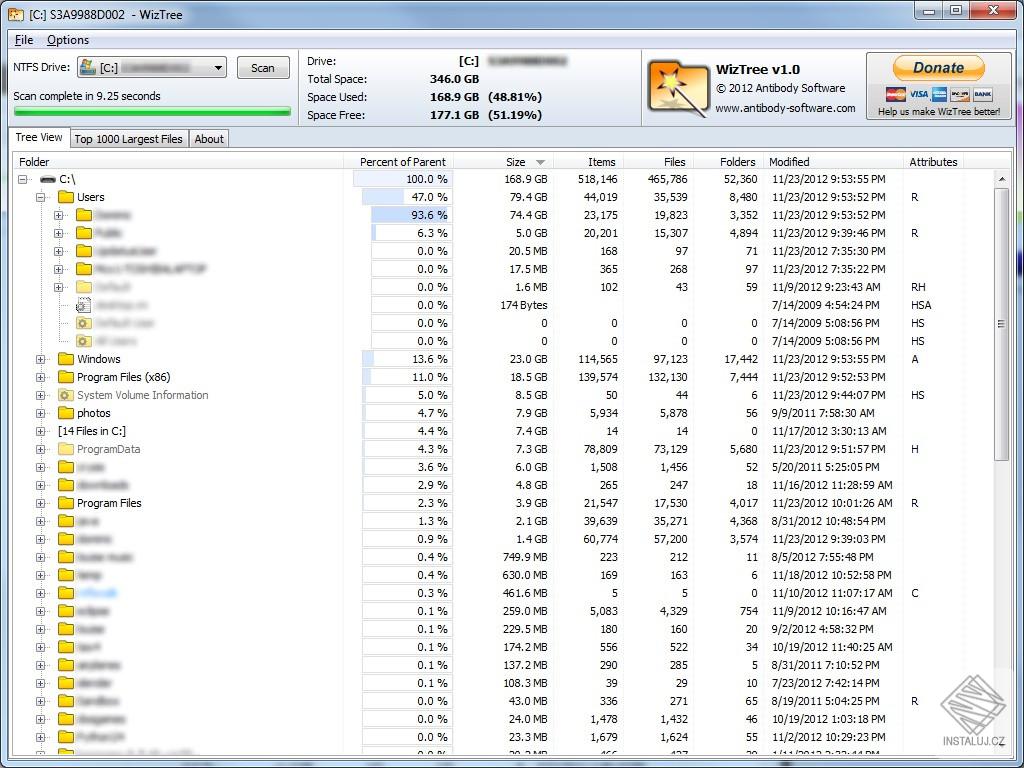Click the folder icon on the 3.9 GB Program Files row
This screenshot has width=1024, height=768.
pos(65,503)
